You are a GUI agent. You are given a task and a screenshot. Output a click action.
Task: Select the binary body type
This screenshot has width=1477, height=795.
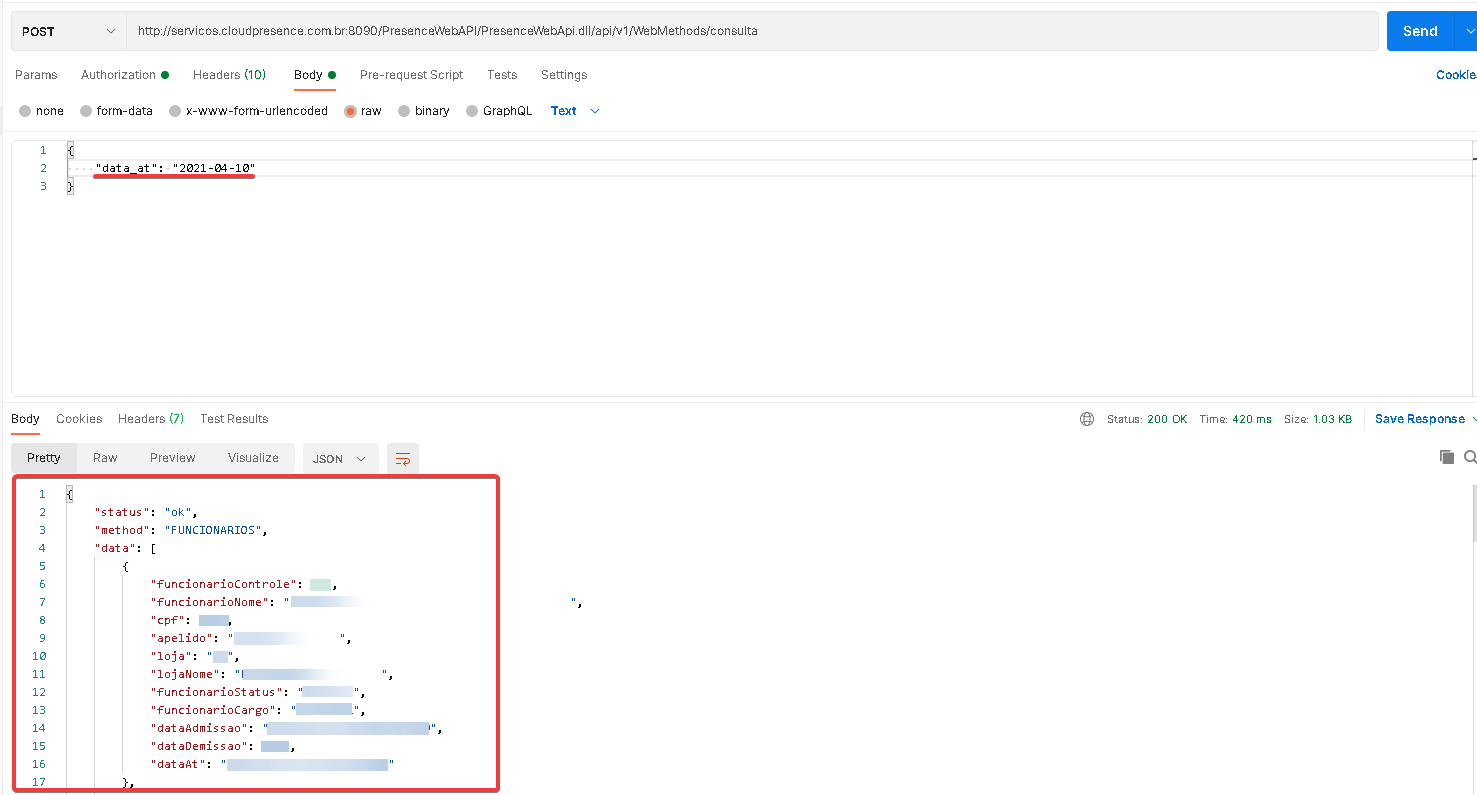coord(424,111)
